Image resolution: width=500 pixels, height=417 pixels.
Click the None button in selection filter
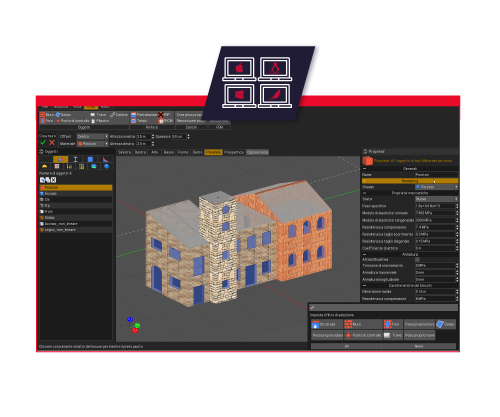point(419,346)
